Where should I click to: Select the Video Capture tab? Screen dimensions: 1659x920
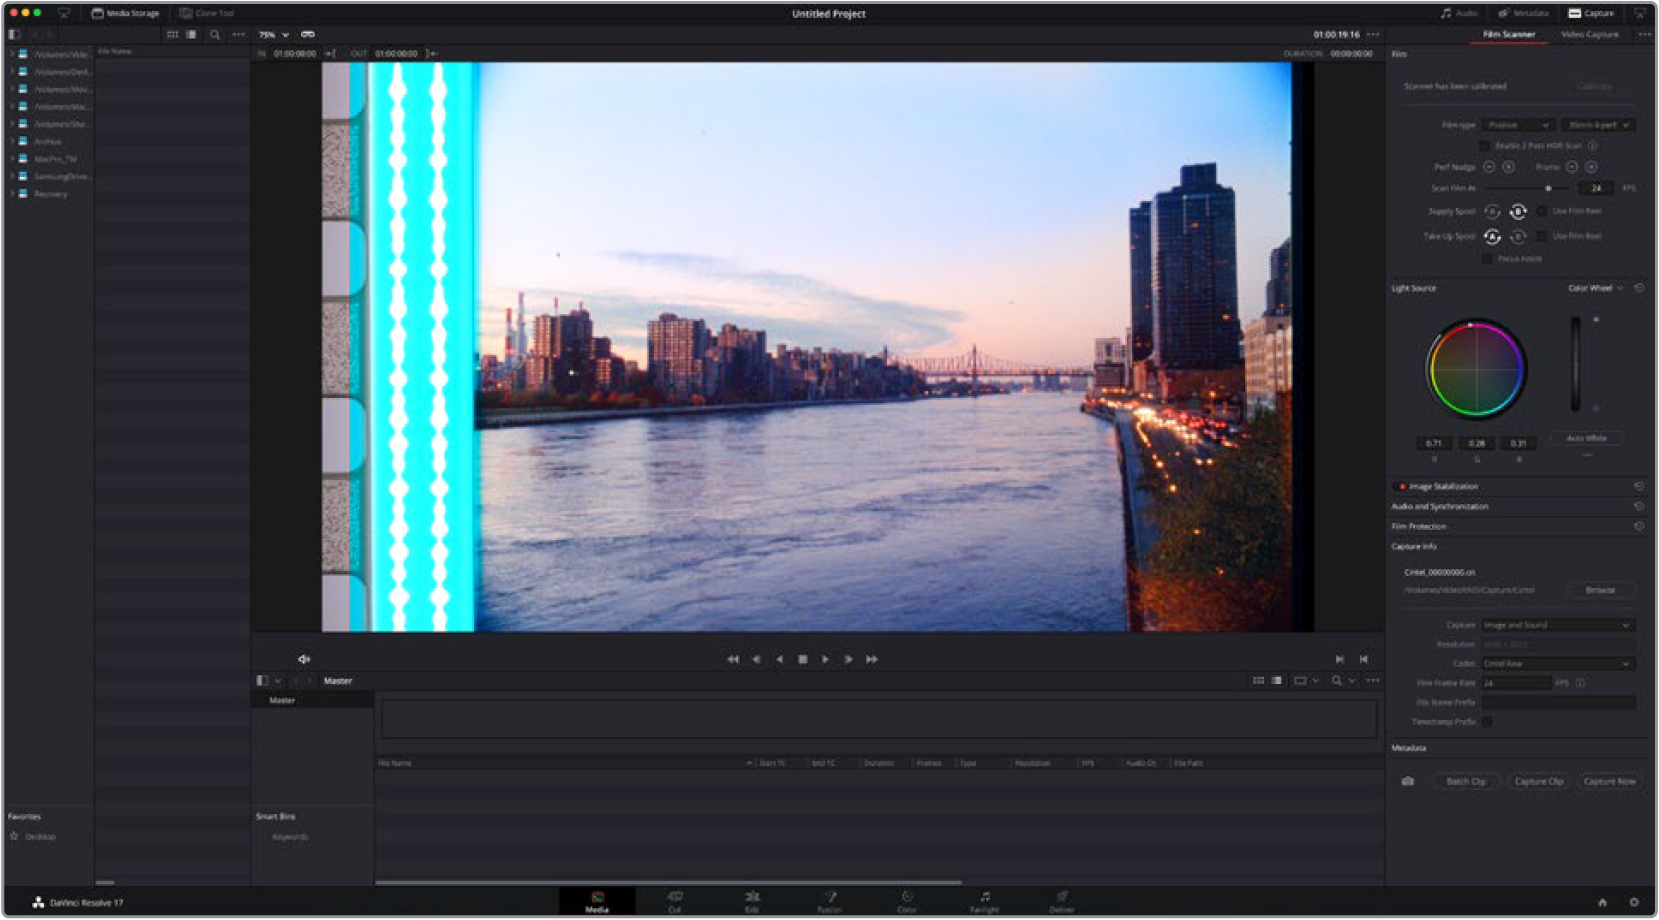1589,34
